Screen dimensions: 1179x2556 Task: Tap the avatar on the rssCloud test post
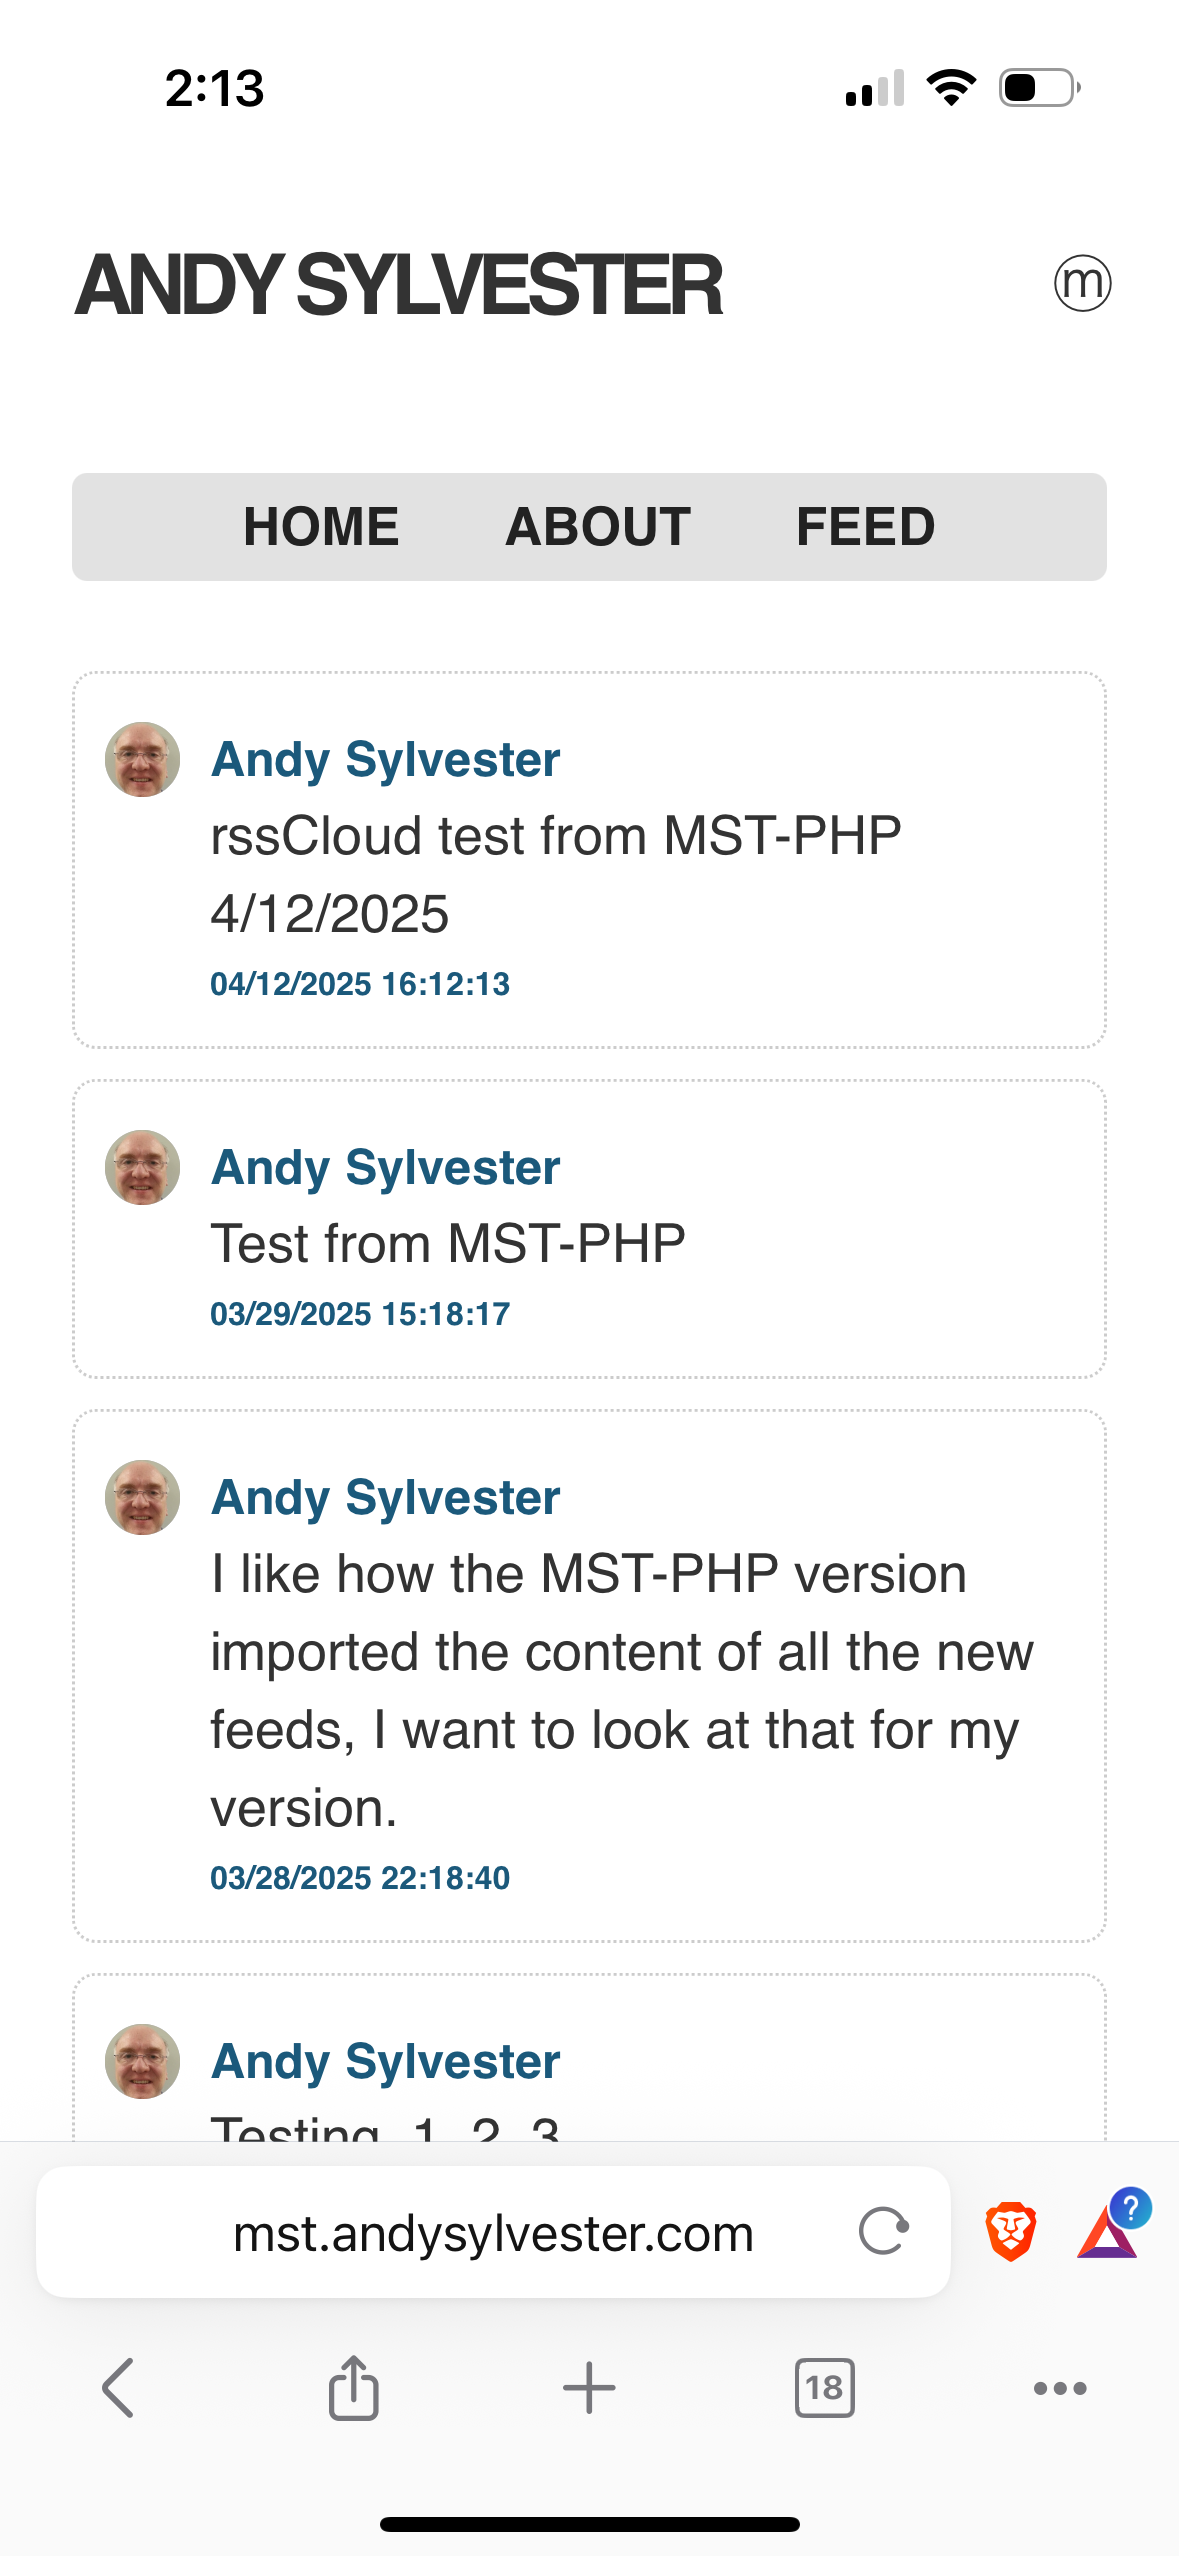(142, 759)
